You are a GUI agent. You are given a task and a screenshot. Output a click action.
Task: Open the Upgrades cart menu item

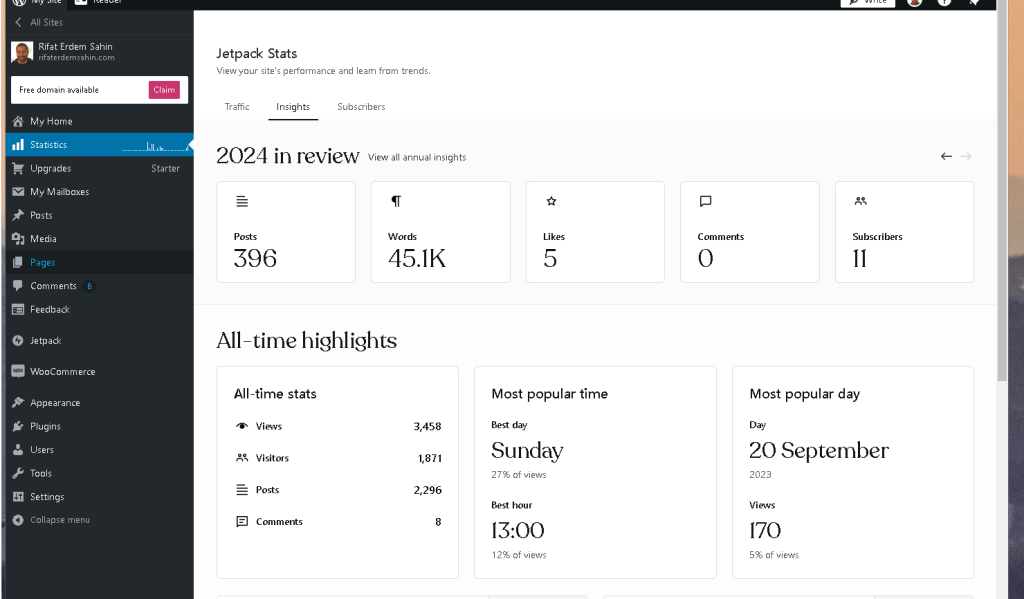(x=99, y=169)
